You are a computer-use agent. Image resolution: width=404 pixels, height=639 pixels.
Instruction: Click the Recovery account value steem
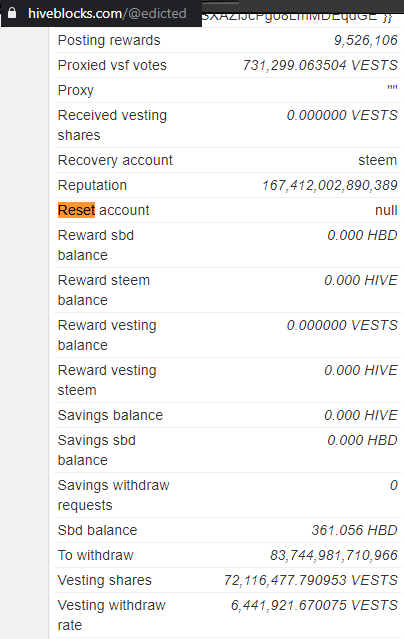pyautogui.click(x=378, y=160)
